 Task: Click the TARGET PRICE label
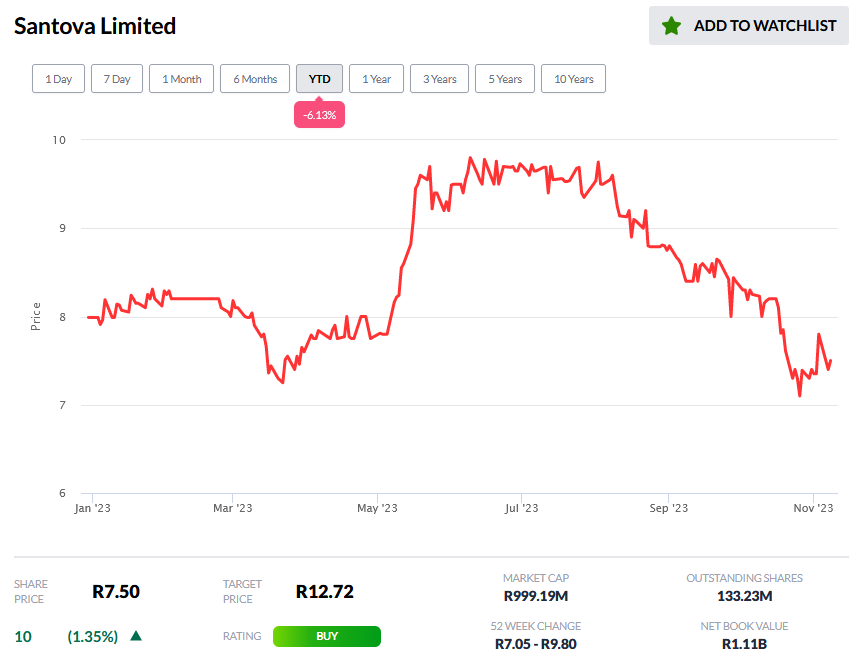click(x=242, y=591)
